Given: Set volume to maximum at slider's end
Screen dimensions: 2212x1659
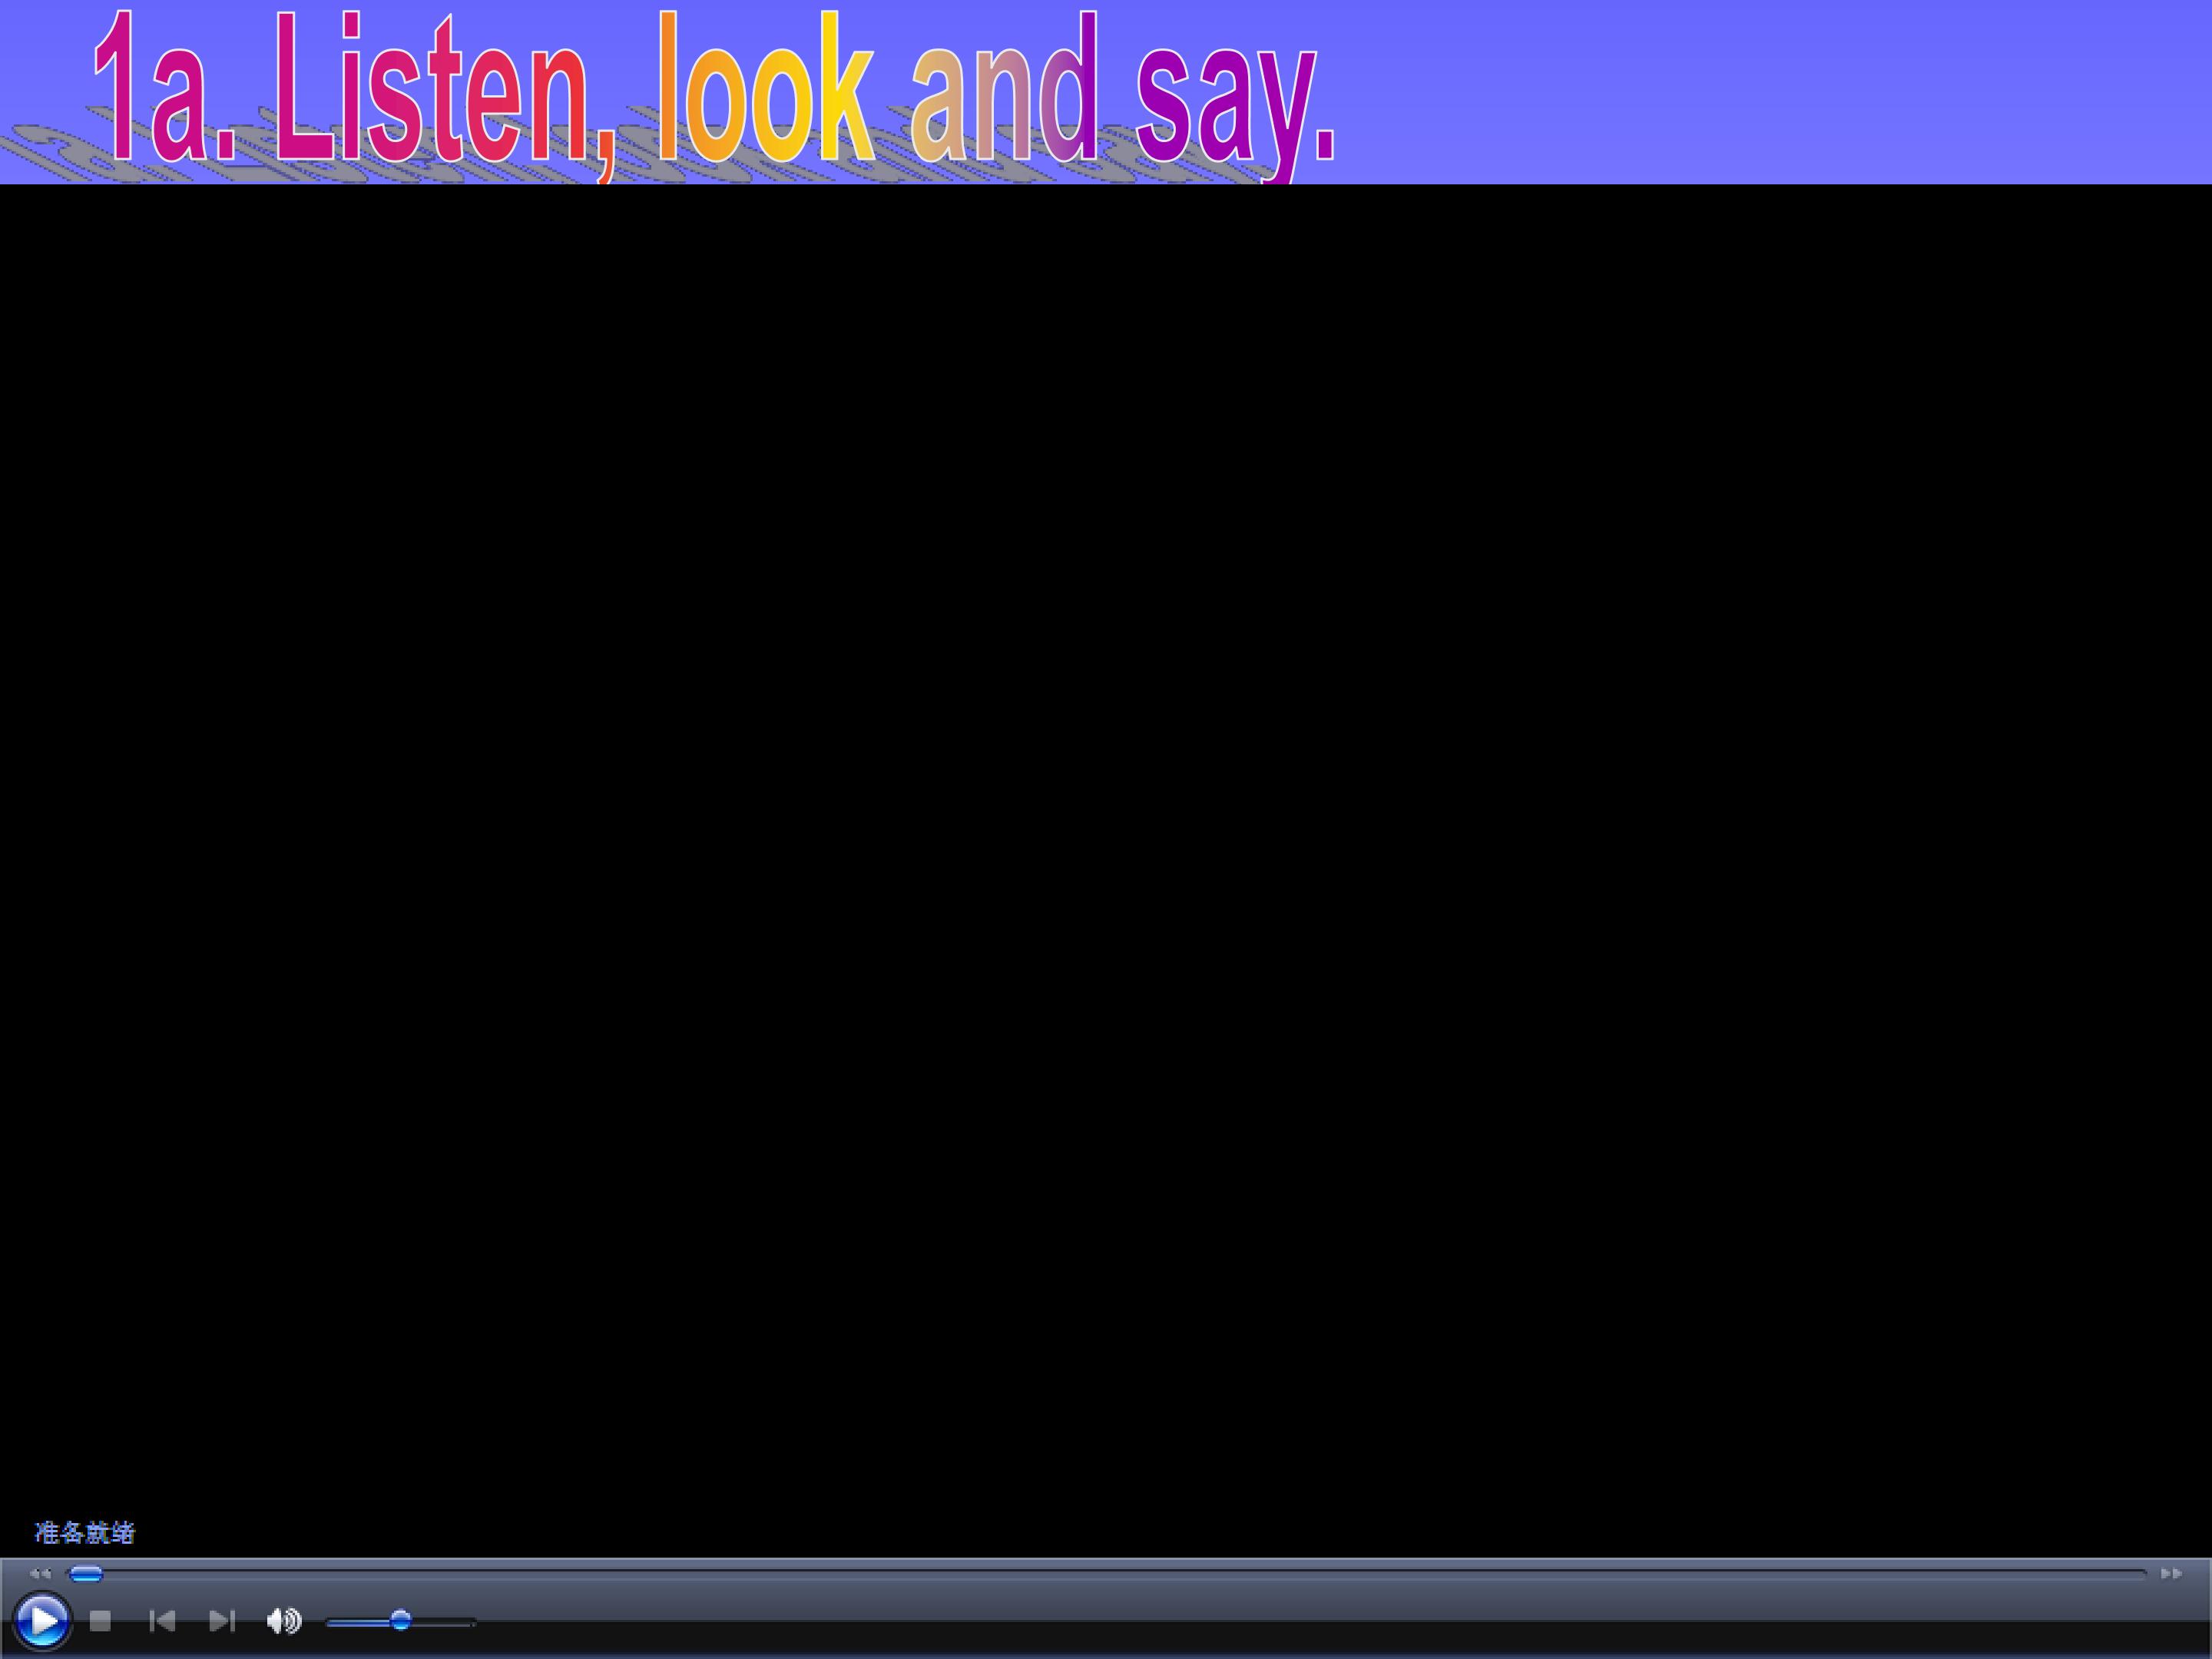Looking at the screenshot, I should click(x=472, y=1623).
